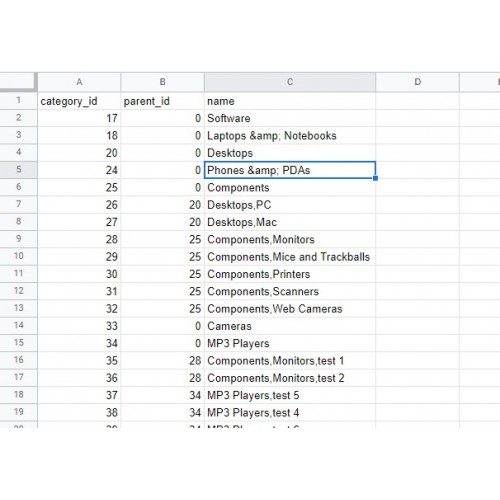Select the MP3 Players,test 5 cell
Image resolution: width=500 pixels, height=500 pixels.
coord(290,395)
